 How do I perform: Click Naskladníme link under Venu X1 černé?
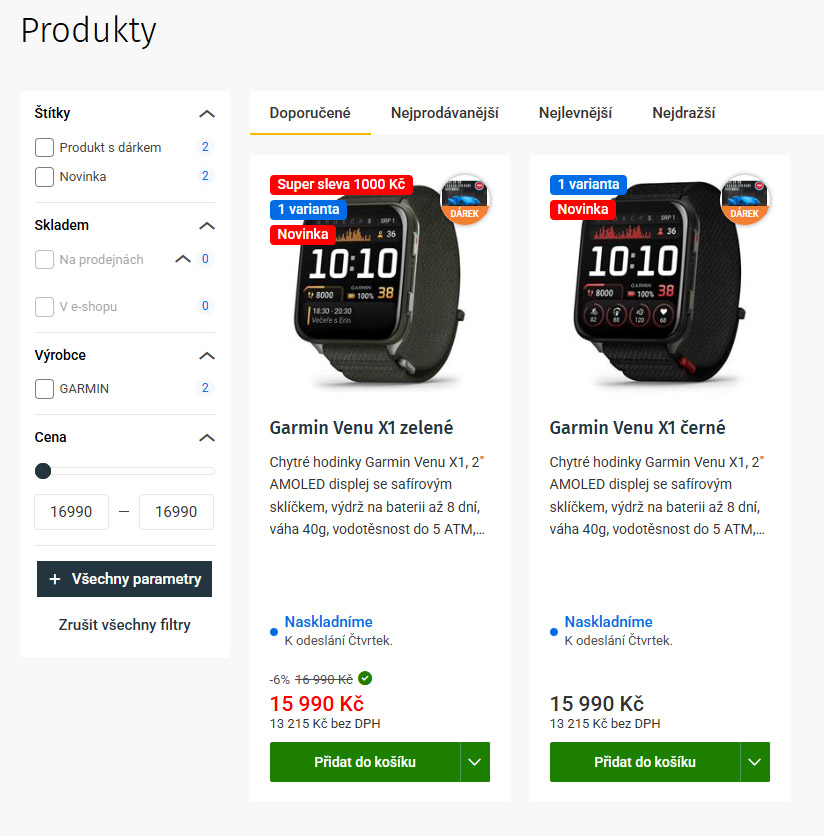coord(609,622)
